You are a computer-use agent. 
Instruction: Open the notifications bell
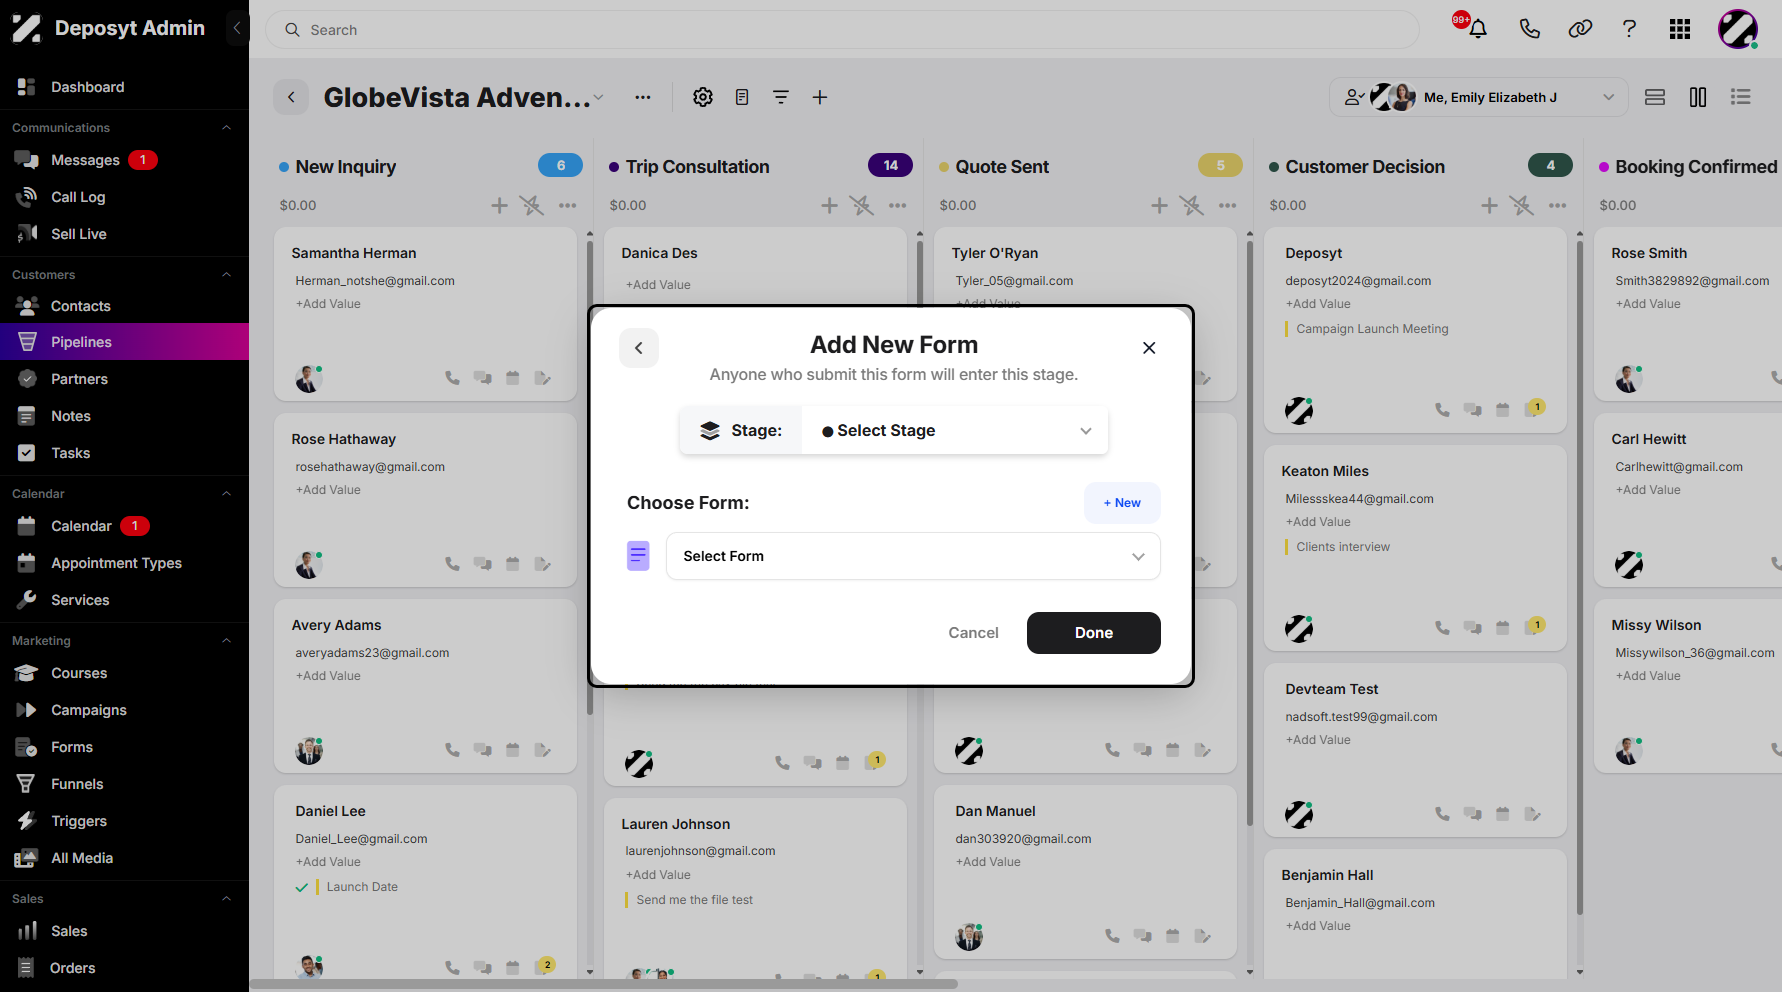1477,29
